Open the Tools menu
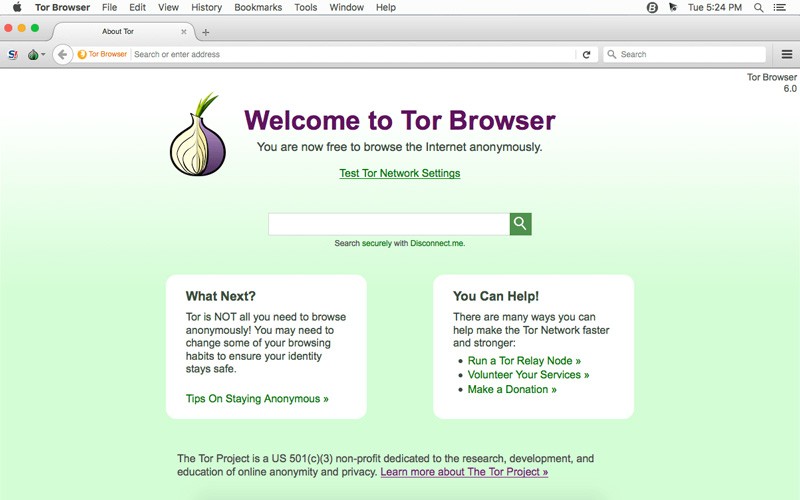The image size is (800, 500). click(x=306, y=7)
